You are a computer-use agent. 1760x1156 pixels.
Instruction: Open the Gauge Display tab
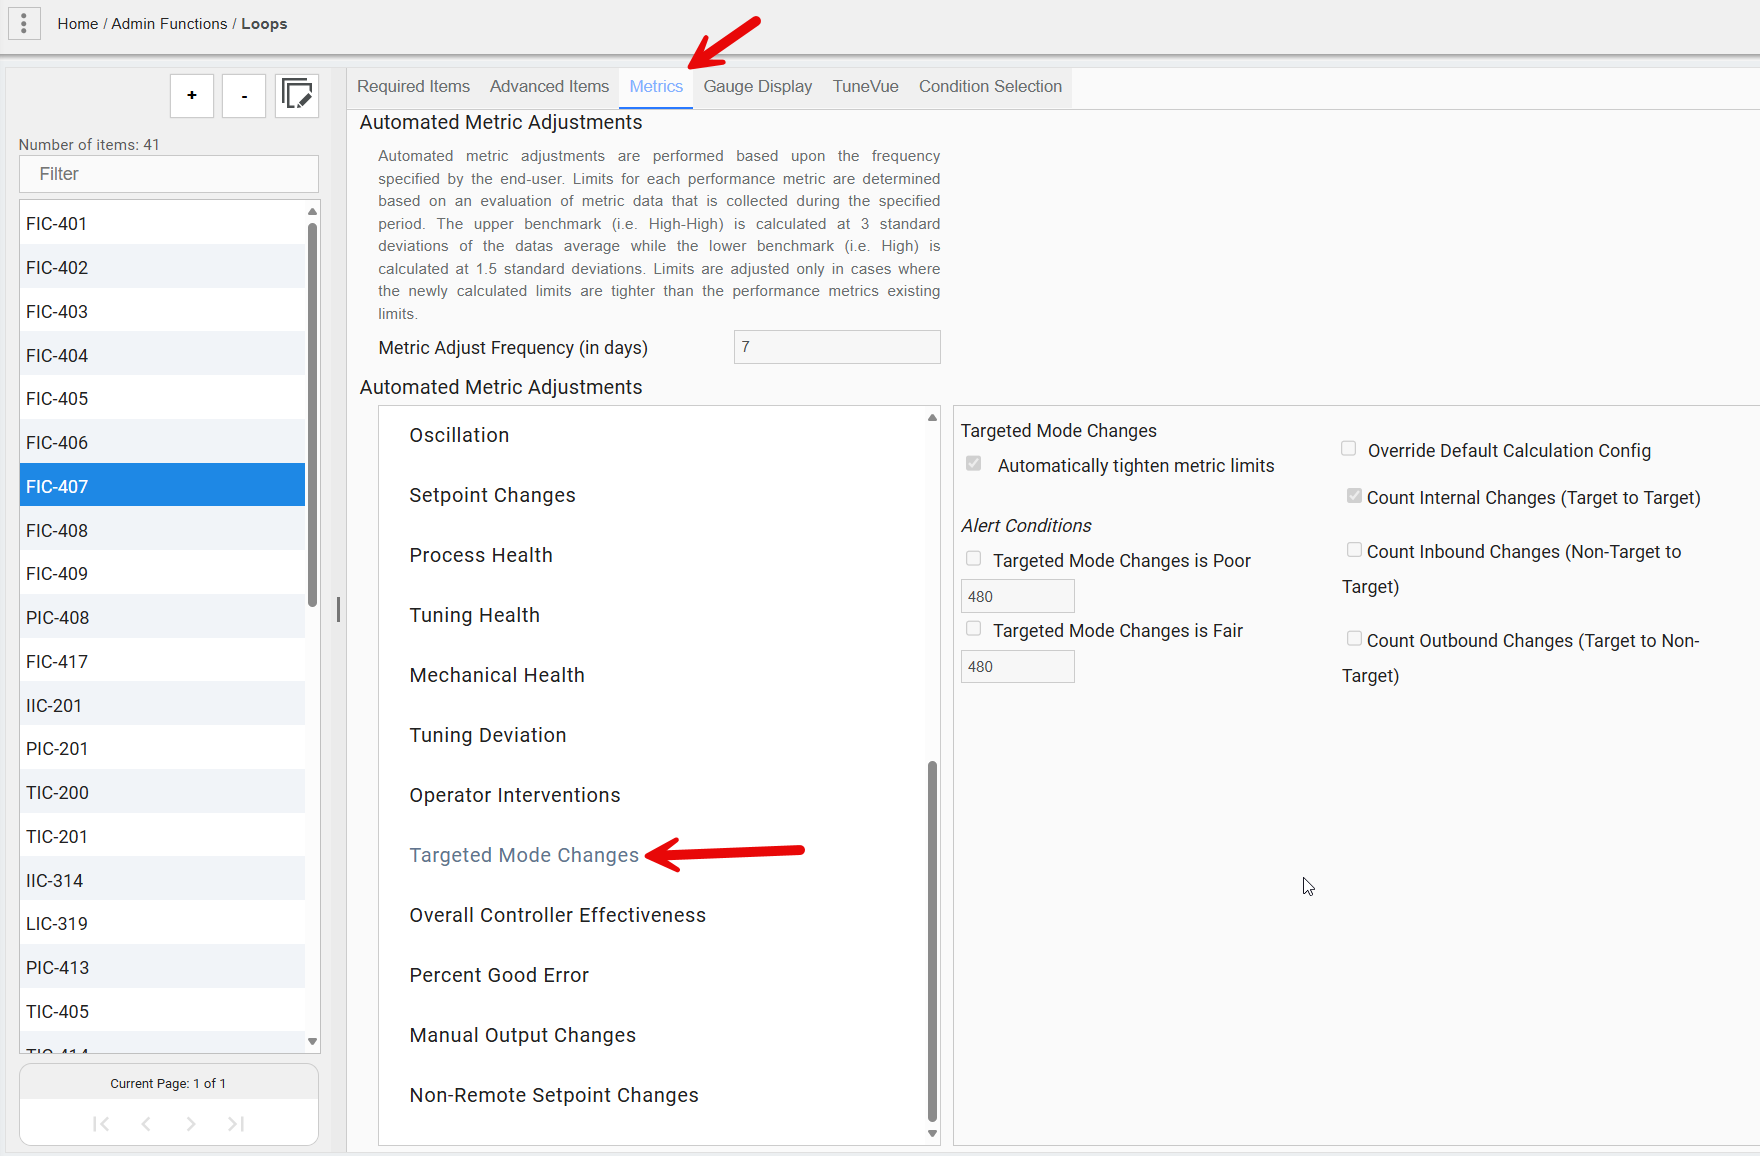point(757,87)
